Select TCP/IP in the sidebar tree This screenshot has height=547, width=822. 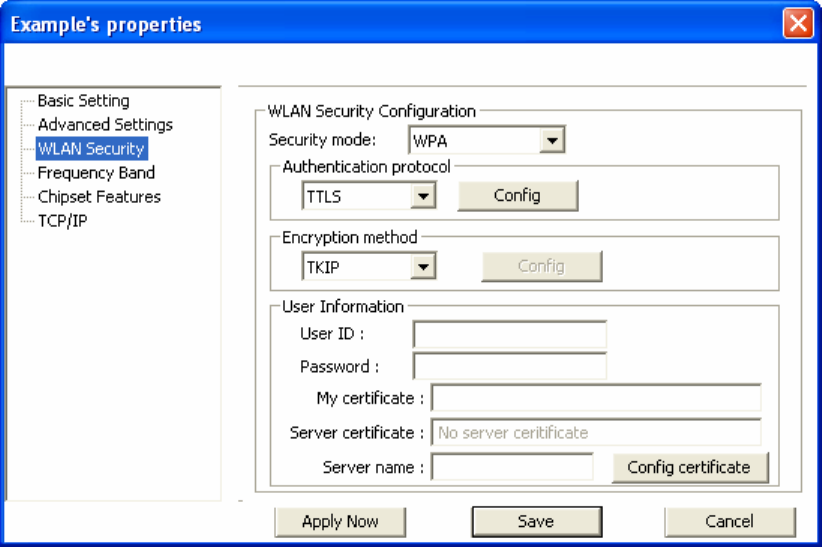pyautogui.click(x=62, y=221)
